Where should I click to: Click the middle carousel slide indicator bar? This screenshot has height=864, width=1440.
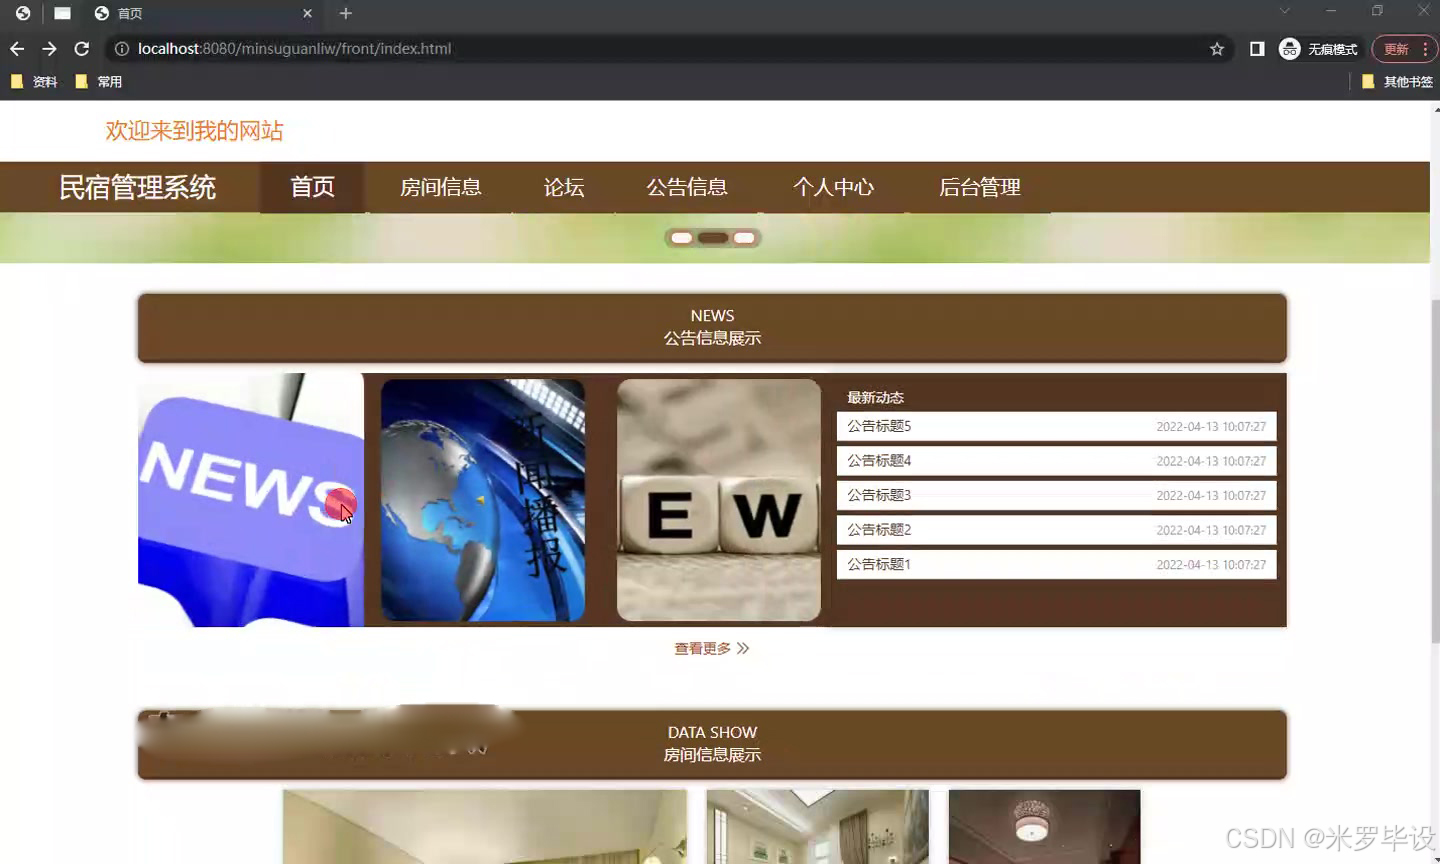[x=712, y=237]
